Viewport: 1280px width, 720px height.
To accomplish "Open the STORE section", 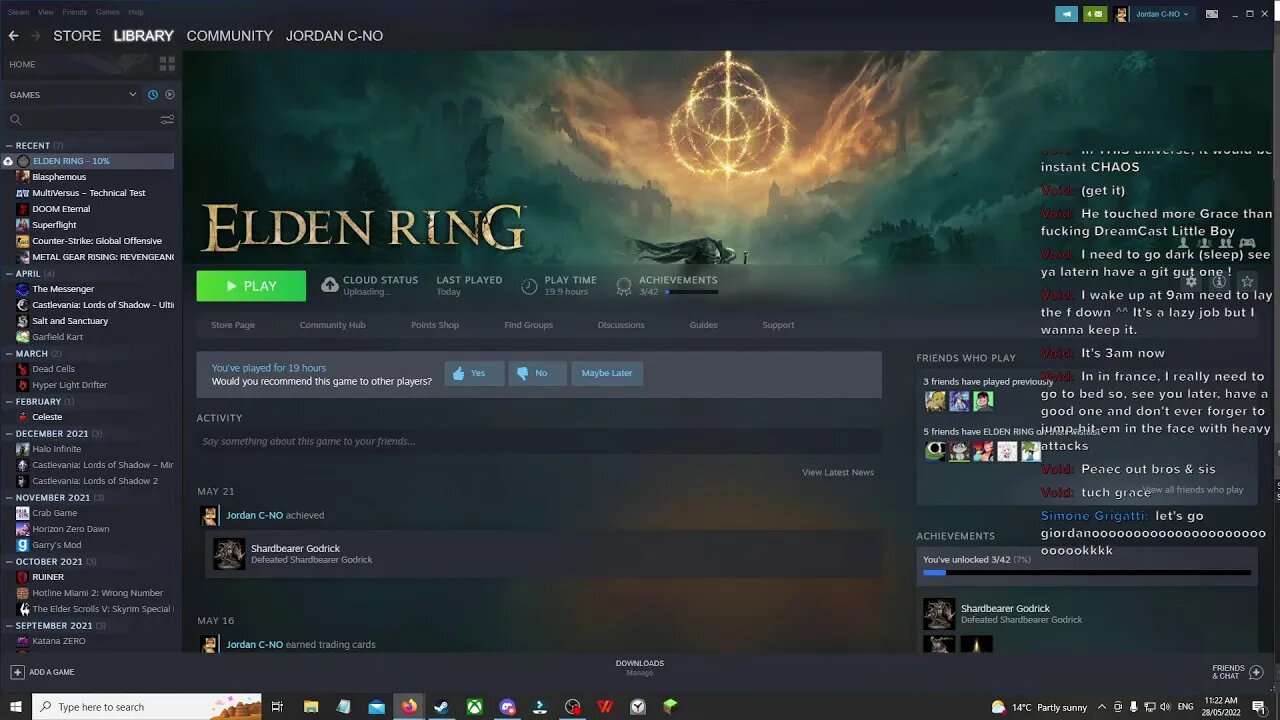I will [x=77, y=35].
